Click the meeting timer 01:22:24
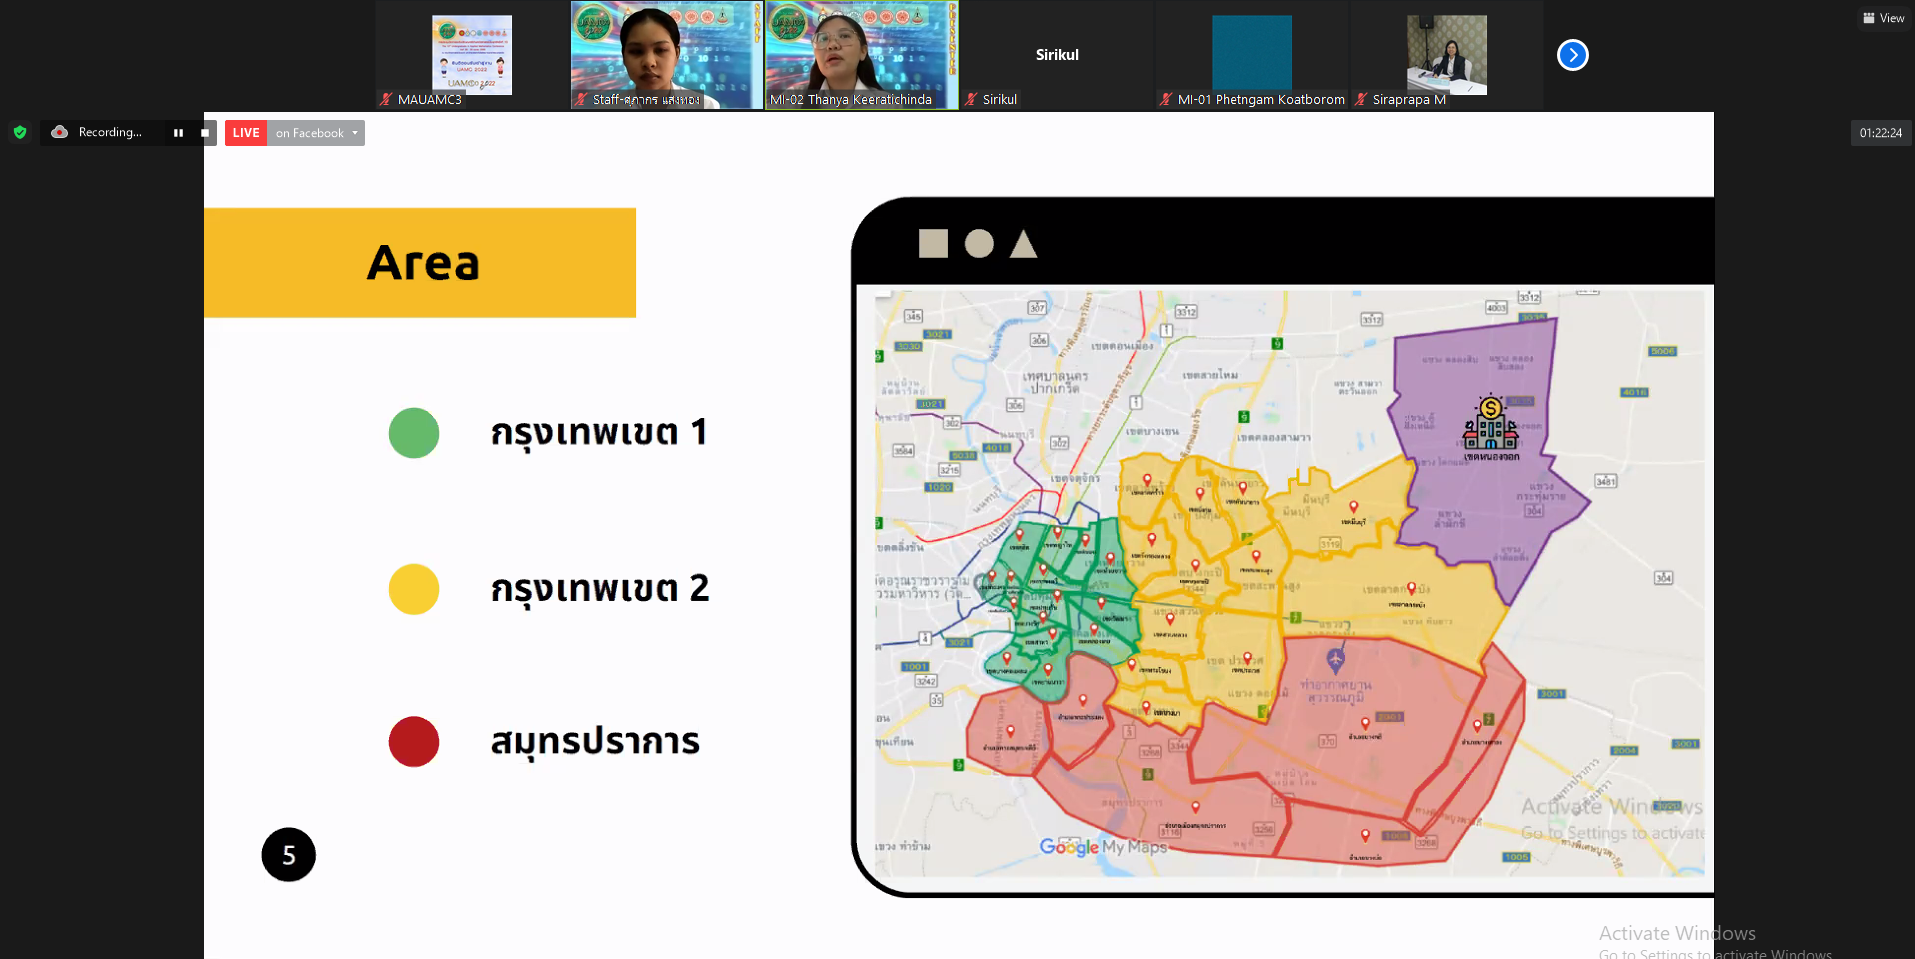This screenshot has height=959, width=1915. point(1880,133)
